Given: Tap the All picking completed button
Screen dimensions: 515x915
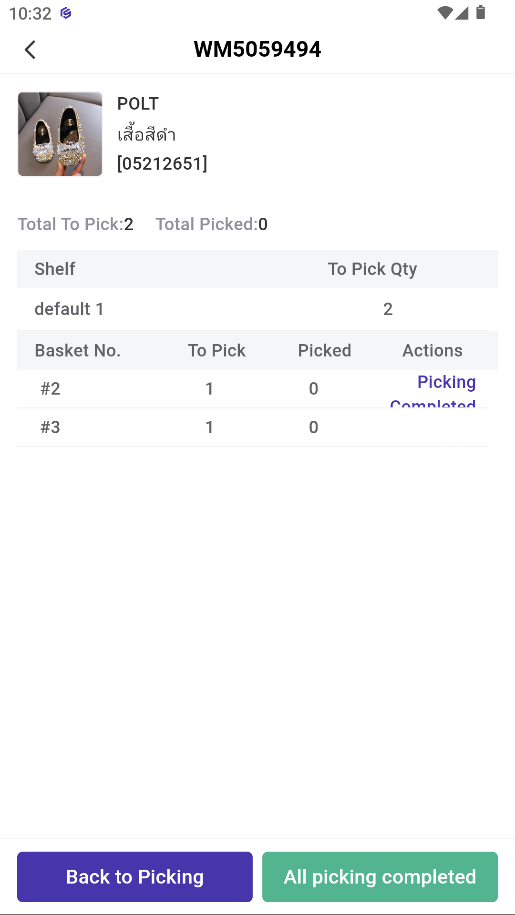Looking at the screenshot, I should [380, 876].
